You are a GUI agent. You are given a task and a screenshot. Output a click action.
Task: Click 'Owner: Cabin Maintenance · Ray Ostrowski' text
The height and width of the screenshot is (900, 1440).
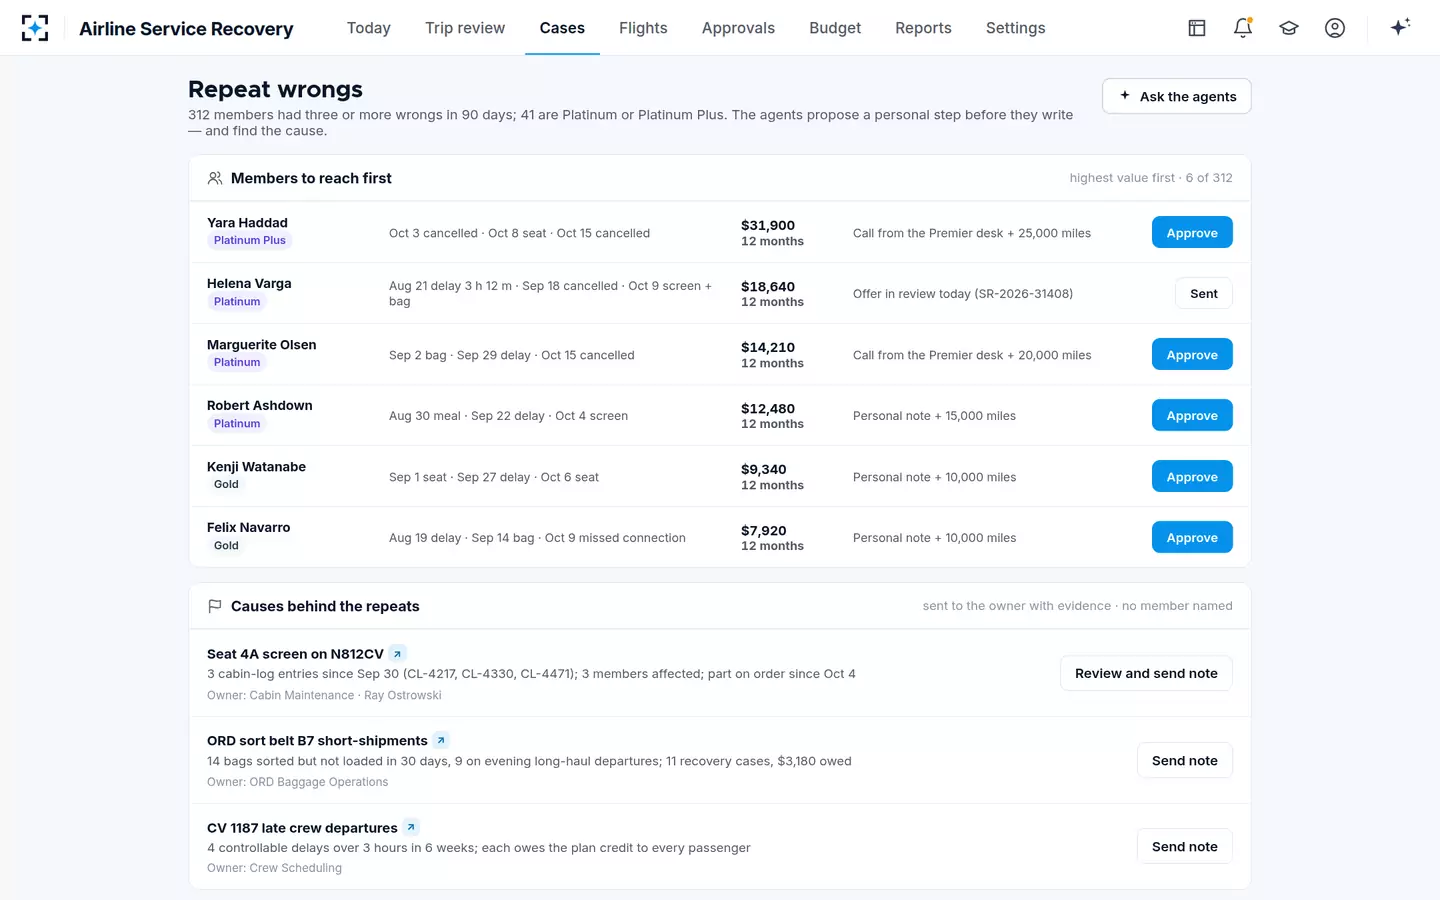pyautogui.click(x=324, y=695)
